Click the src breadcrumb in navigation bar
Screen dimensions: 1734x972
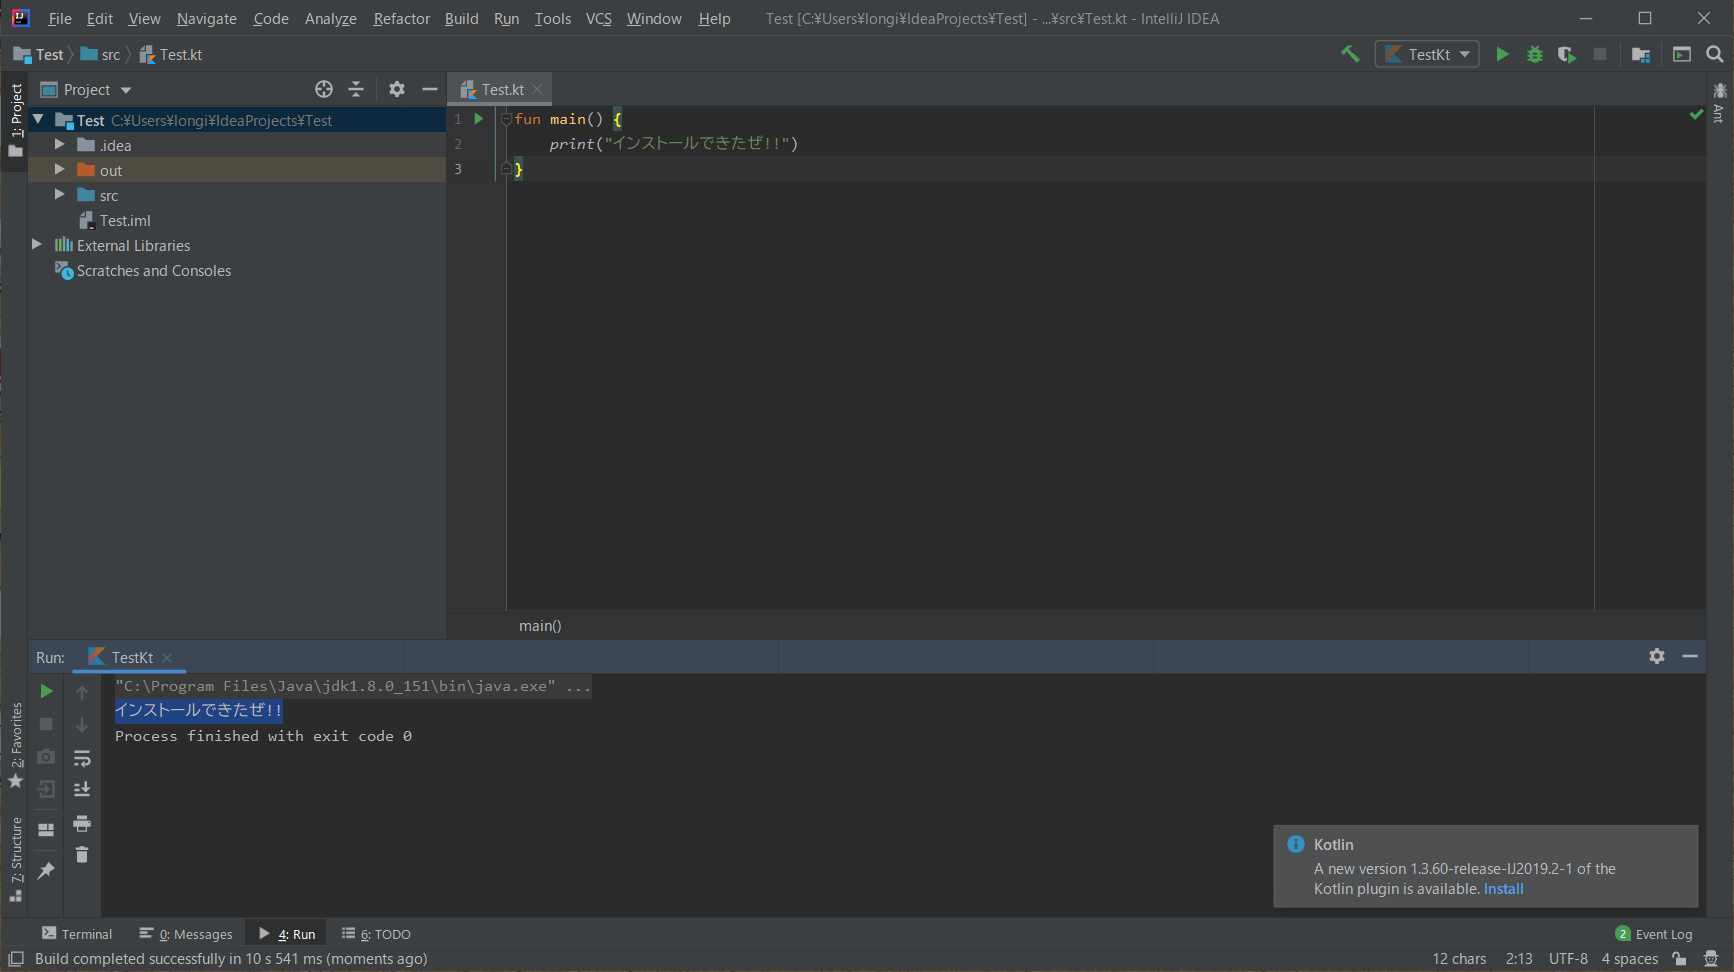[101, 55]
